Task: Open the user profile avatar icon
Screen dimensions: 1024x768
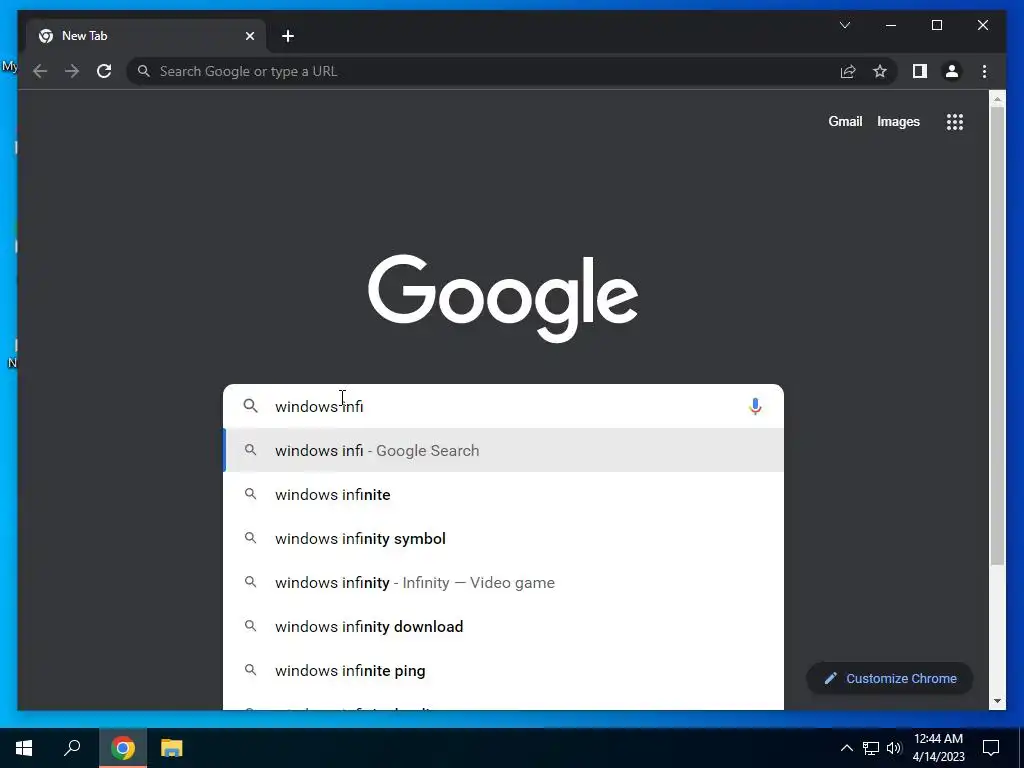Action: 952,71
